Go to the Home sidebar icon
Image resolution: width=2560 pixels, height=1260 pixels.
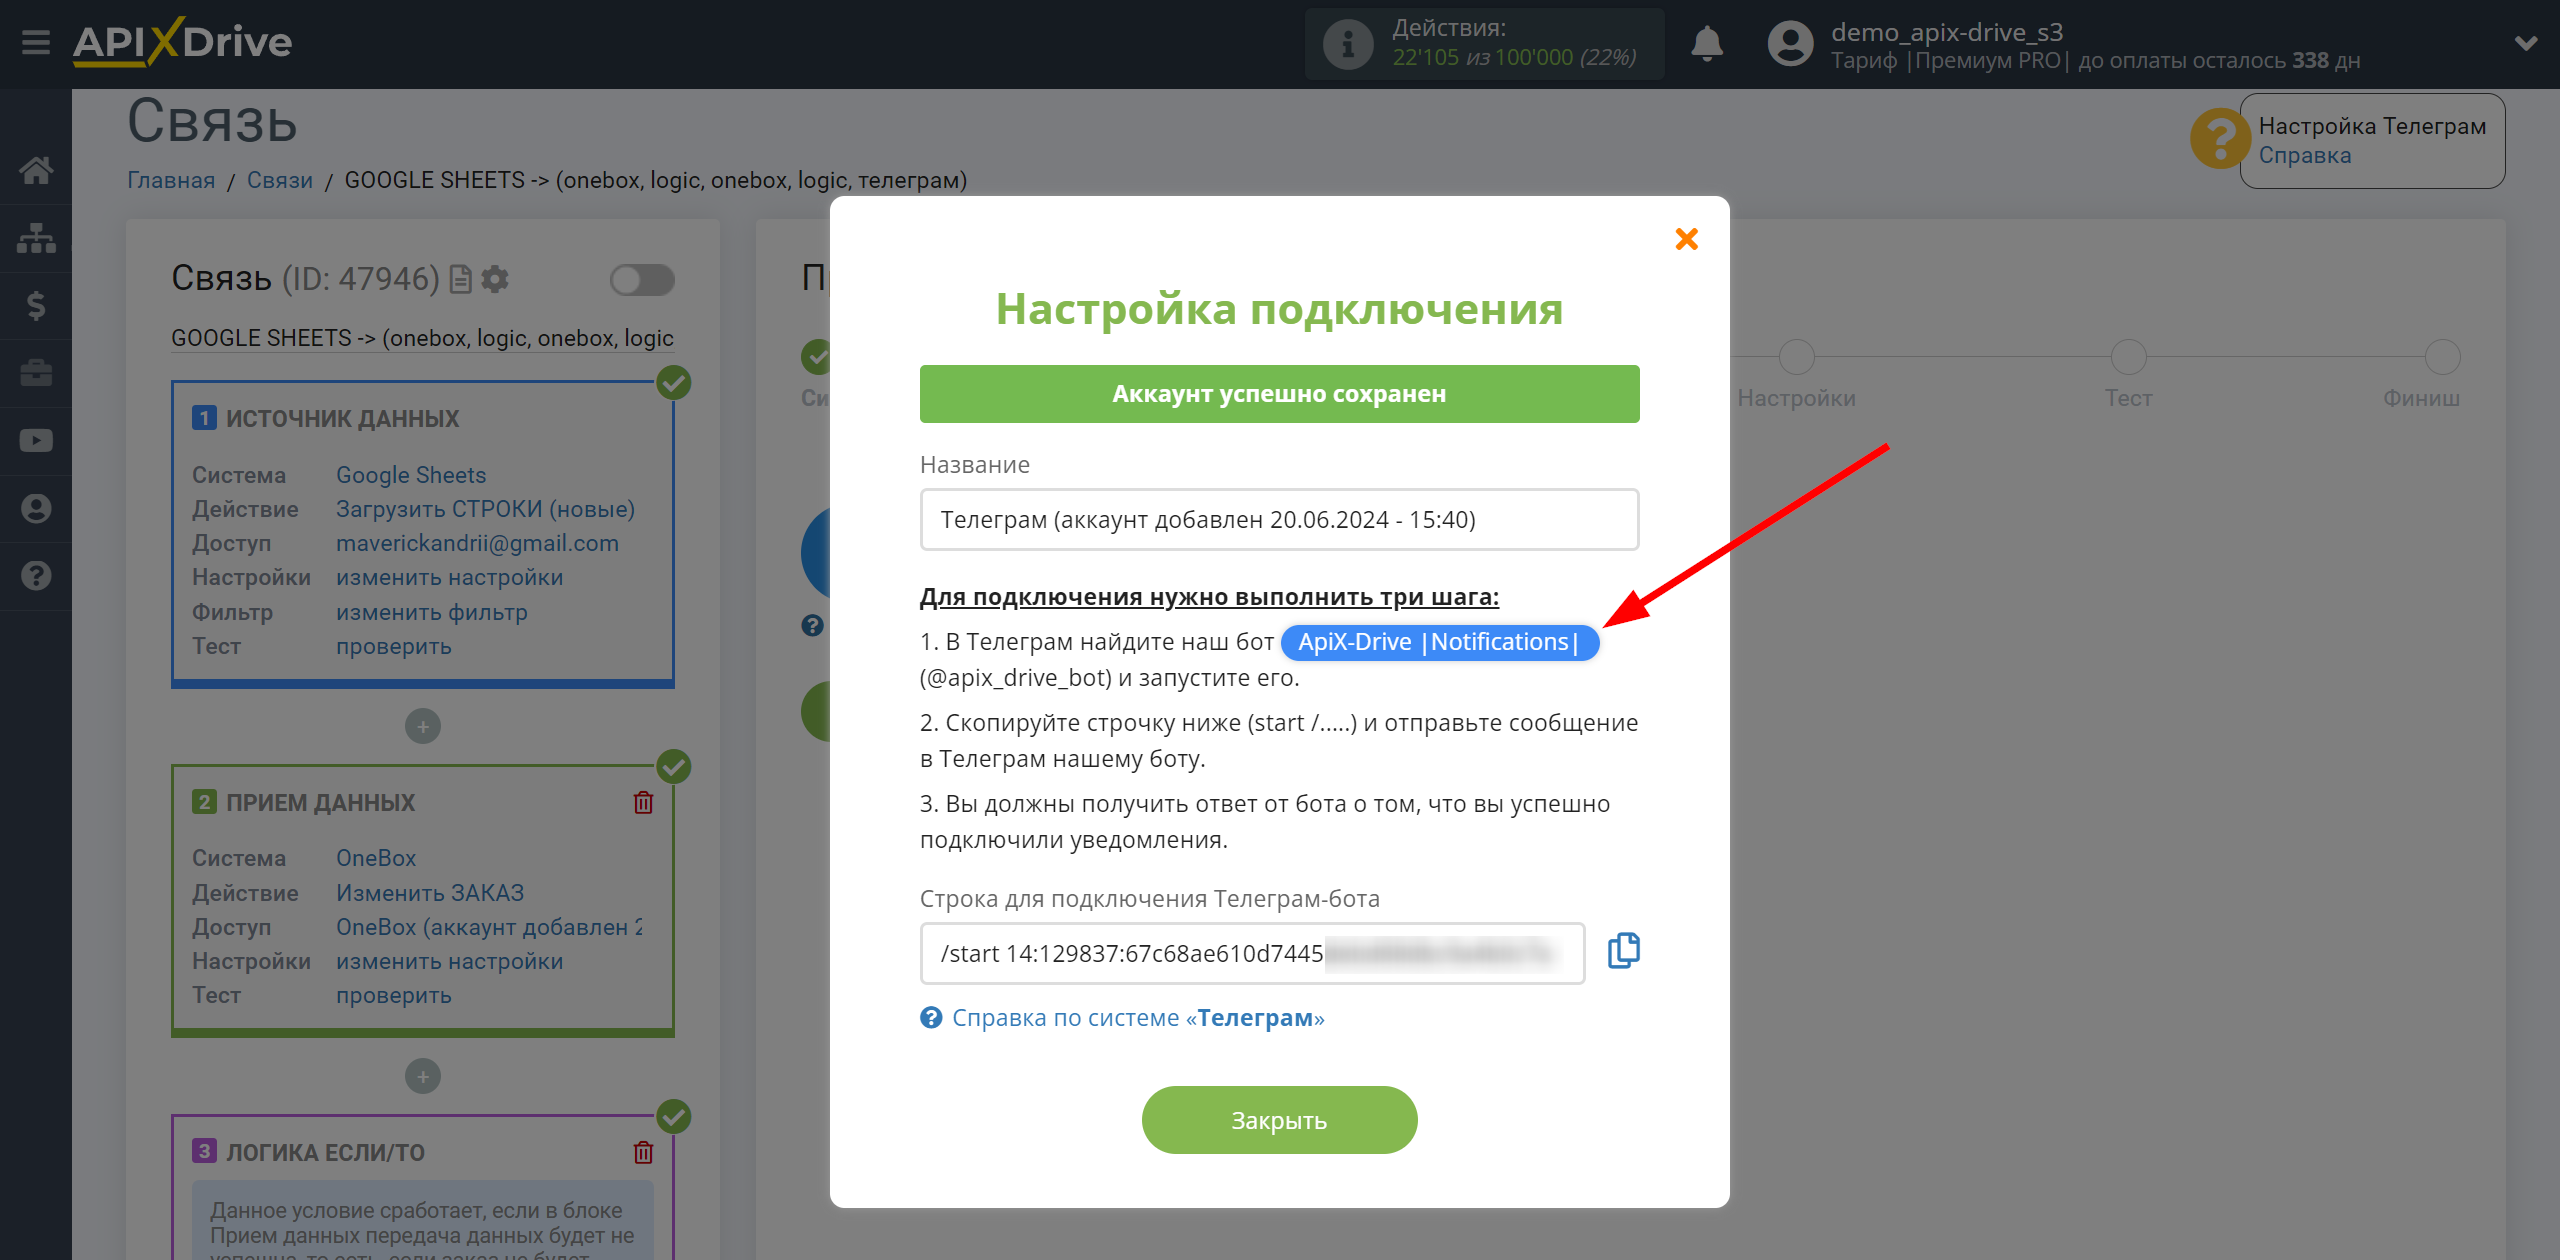pyautogui.click(x=36, y=170)
